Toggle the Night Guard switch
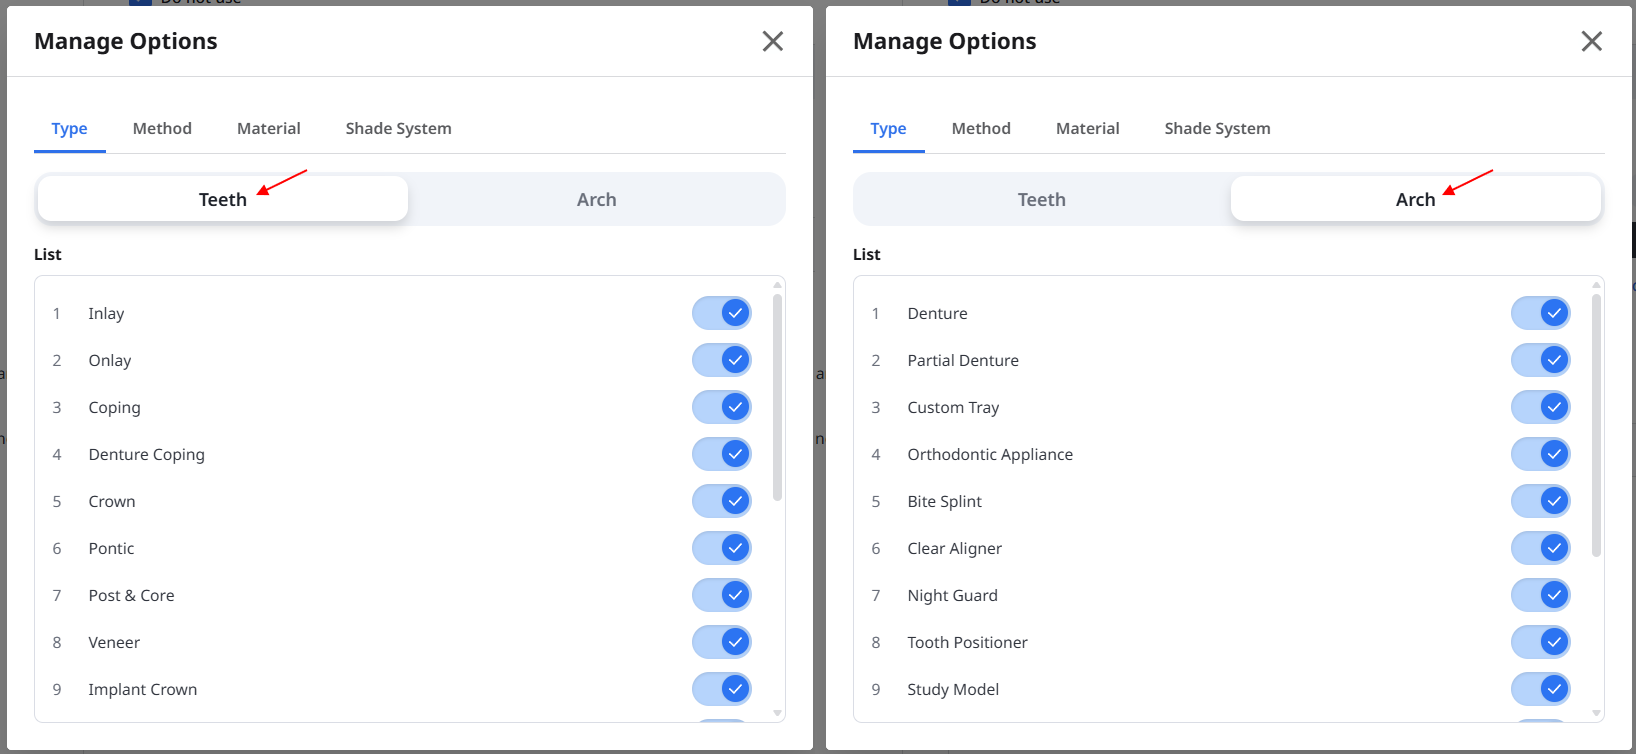Screen dimensions: 1636x754 click(1541, 595)
